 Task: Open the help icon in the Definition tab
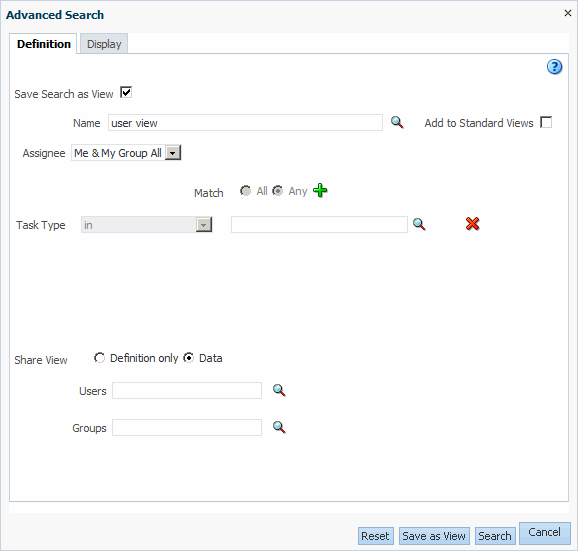(554, 67)
